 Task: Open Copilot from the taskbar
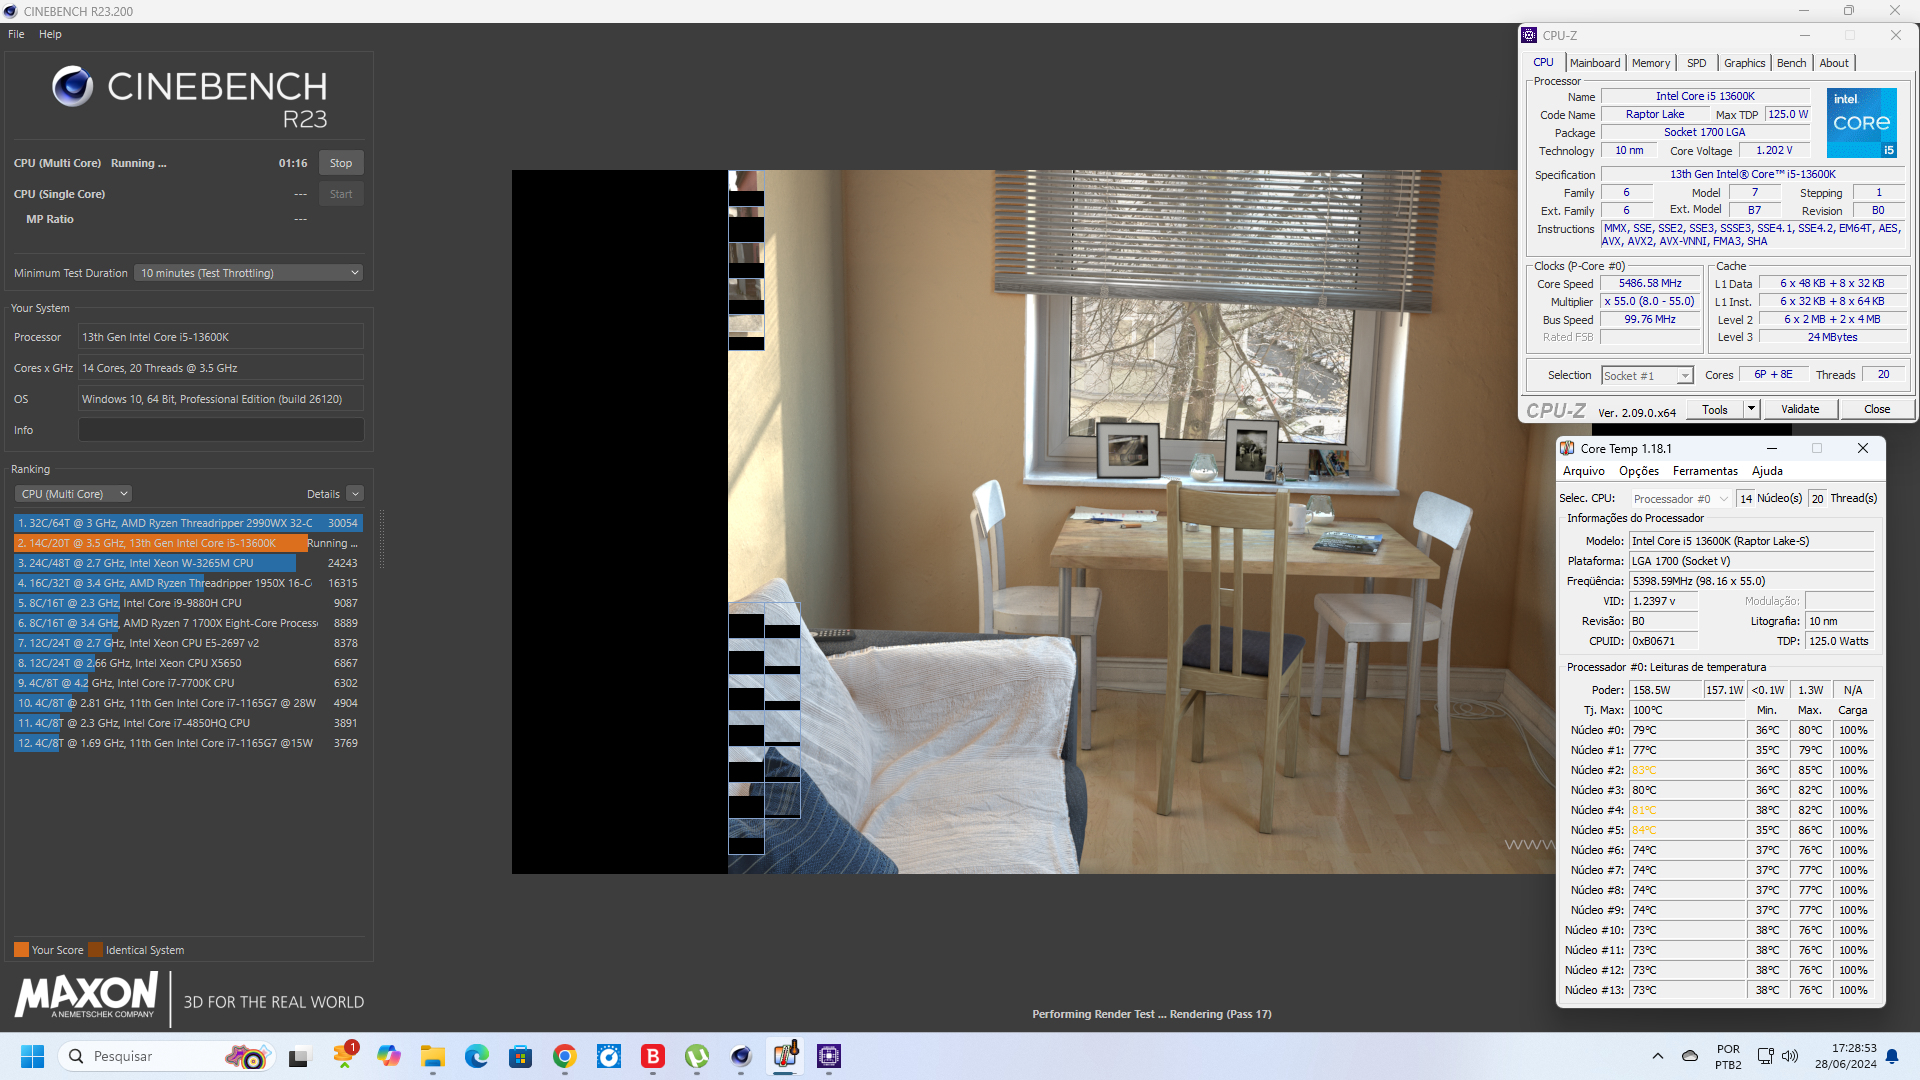[x=389, y=1056]
